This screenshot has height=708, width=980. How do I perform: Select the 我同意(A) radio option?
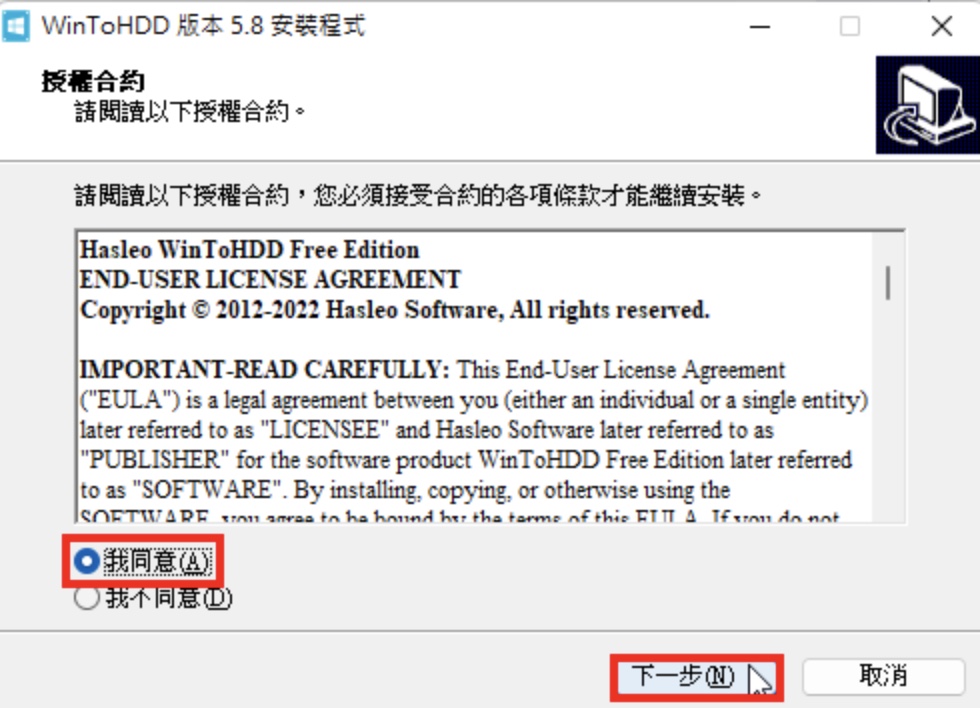(x=142, y=561)
